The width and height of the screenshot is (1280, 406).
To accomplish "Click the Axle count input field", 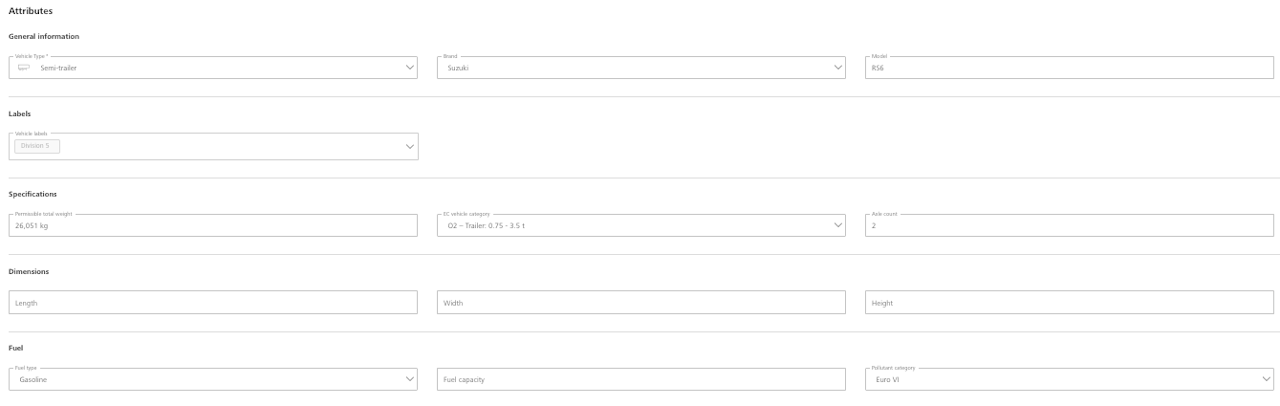I will 1069,225.
